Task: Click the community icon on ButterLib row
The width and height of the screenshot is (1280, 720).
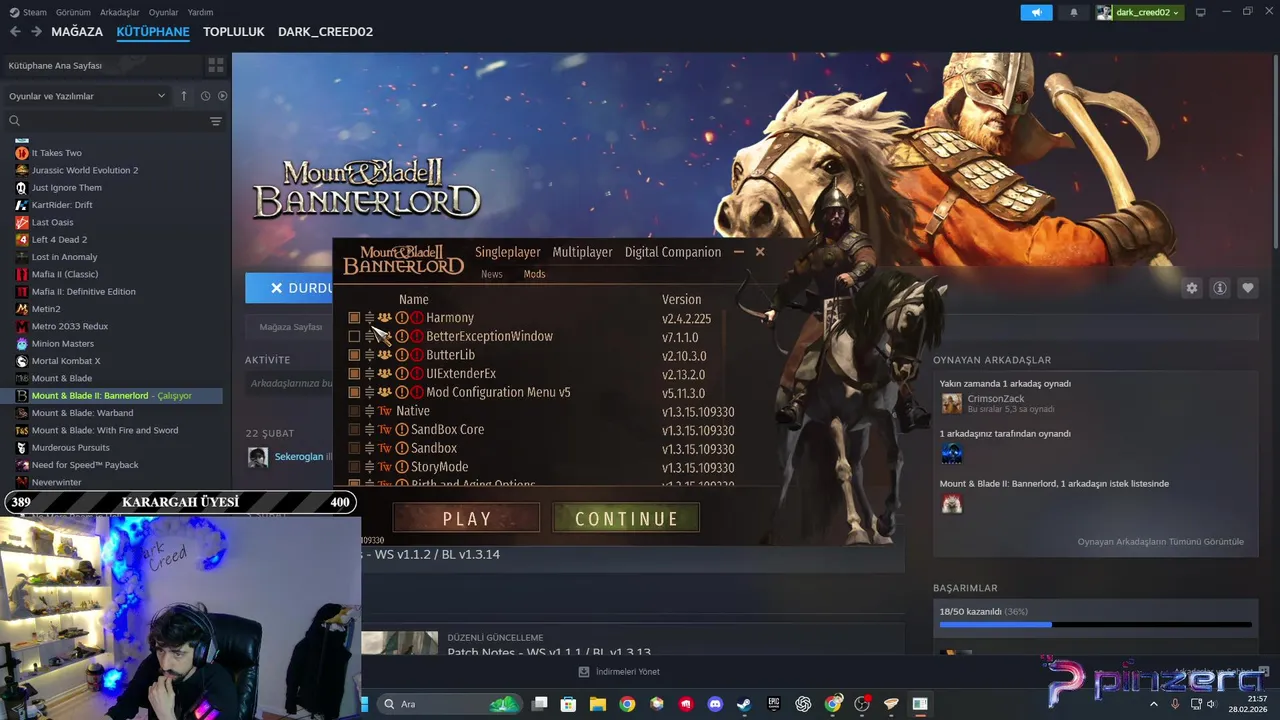Action: pyautogui.click(x=385, y=355)
